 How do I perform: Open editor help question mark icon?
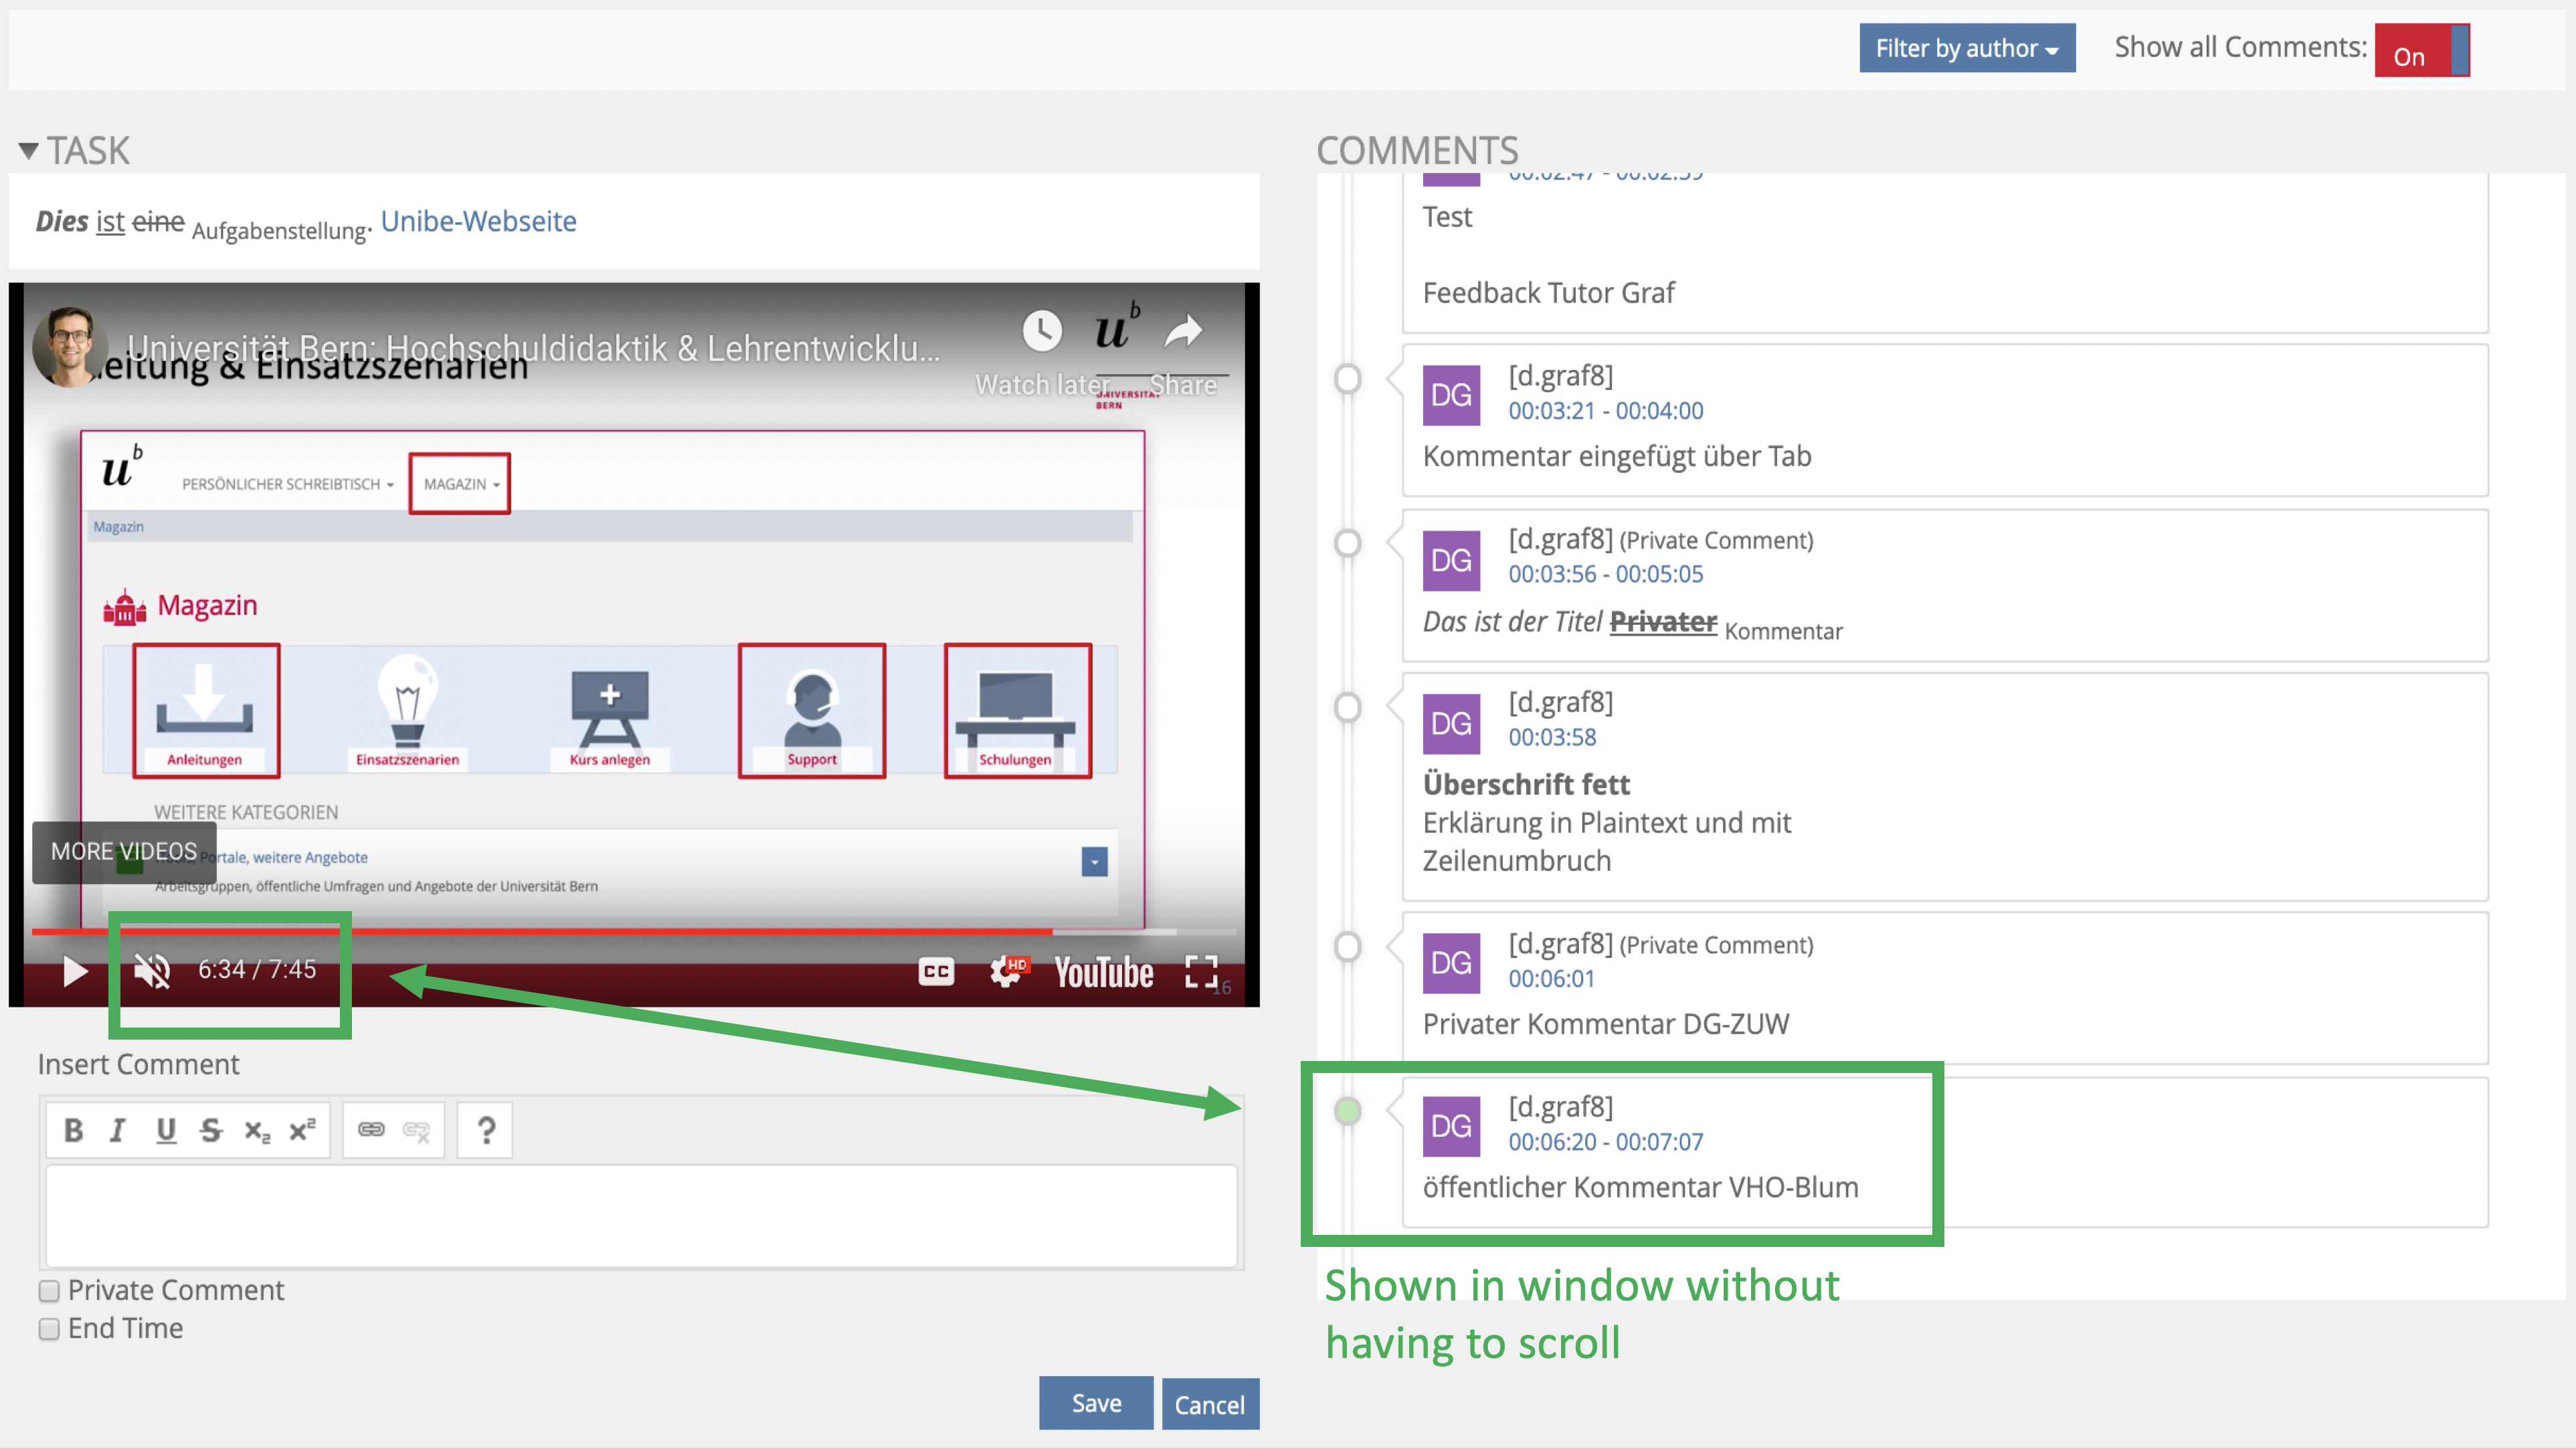[486, 1130]
